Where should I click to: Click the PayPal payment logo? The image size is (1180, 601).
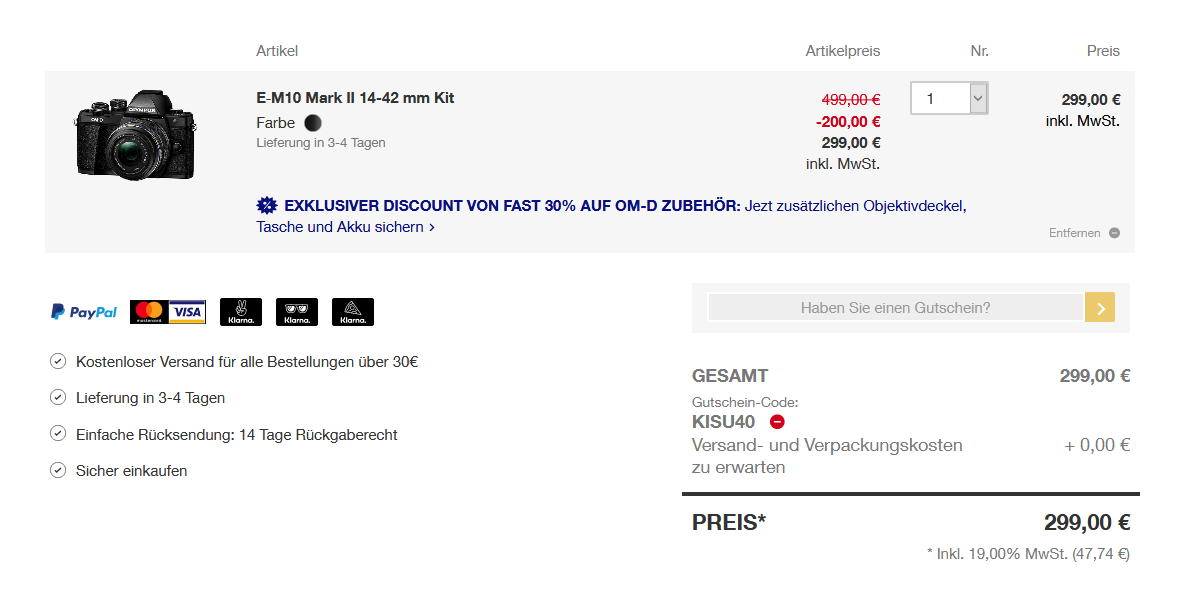(x=84, y=312)
